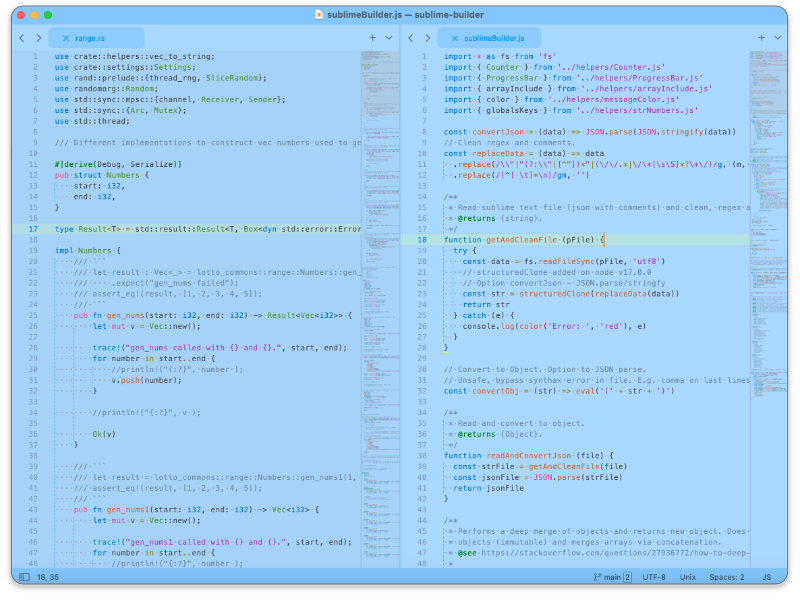The height and width of the screenshot is (600, 800).
Task: Go forward in range.rs pane history
Action: [39, 38]
